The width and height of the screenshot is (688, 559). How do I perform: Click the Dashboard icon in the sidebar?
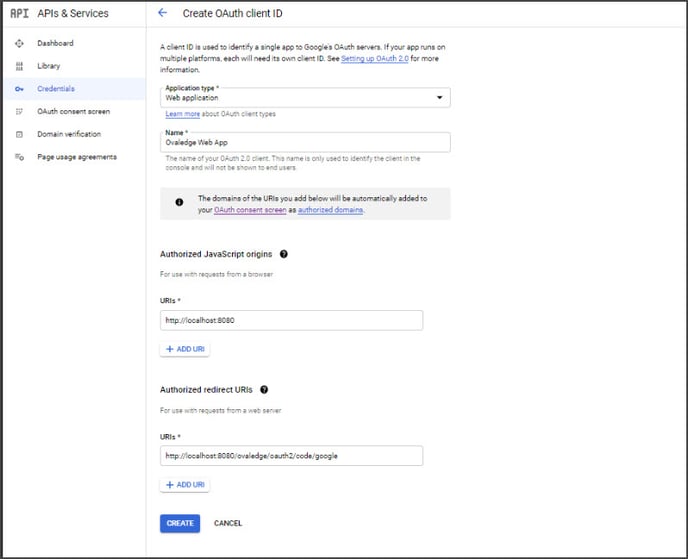click(19, 43)
